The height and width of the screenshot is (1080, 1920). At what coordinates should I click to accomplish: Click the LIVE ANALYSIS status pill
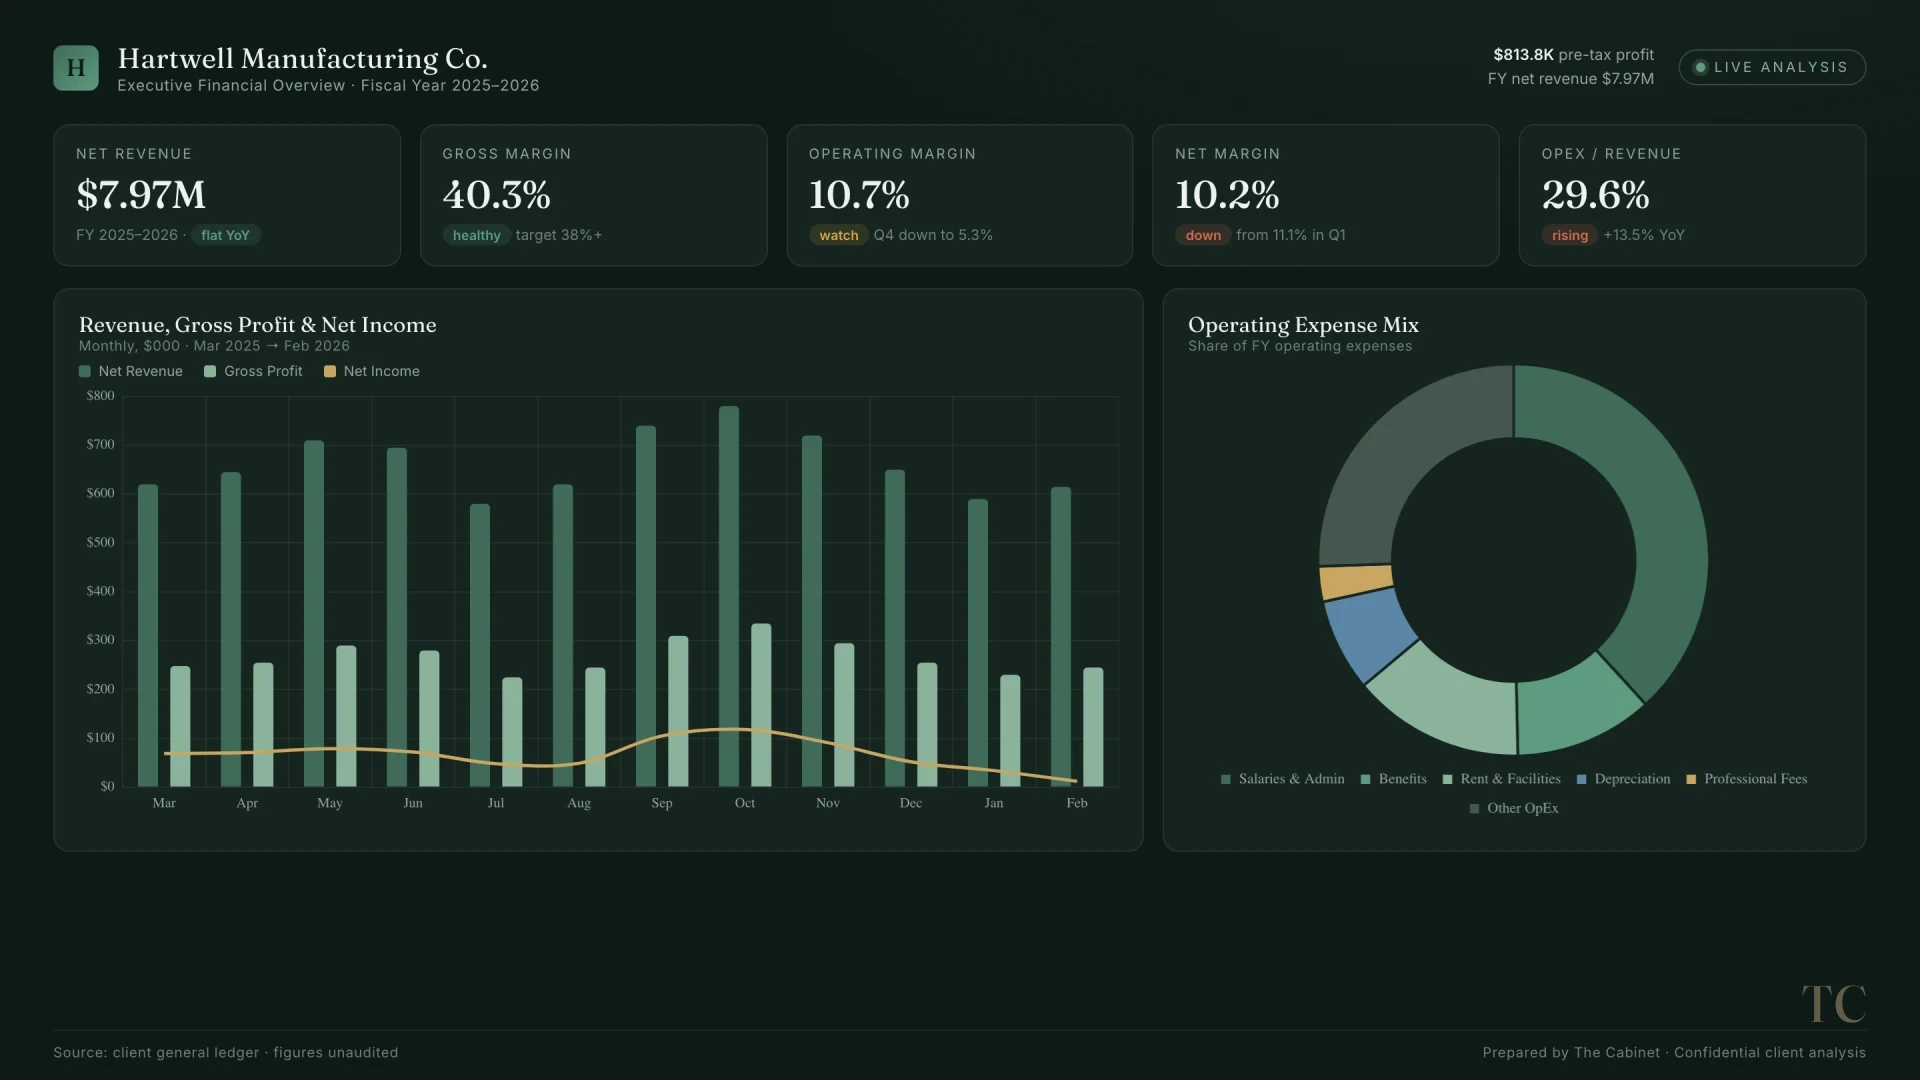pos(1772,67)
